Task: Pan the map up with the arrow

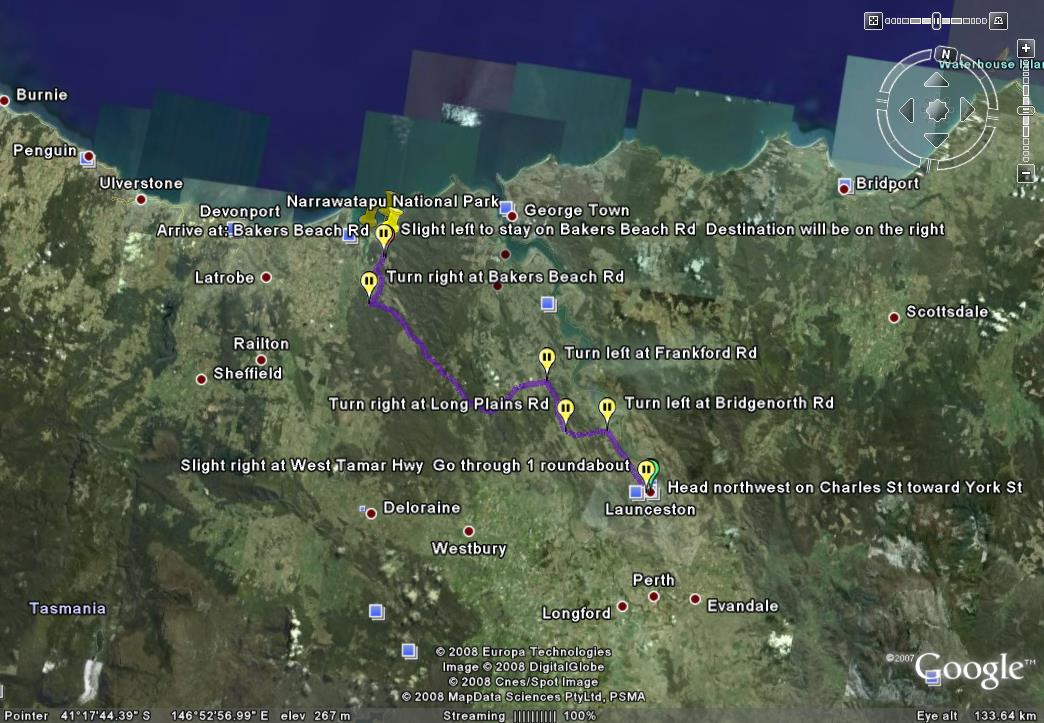Action: pos(937,80)
